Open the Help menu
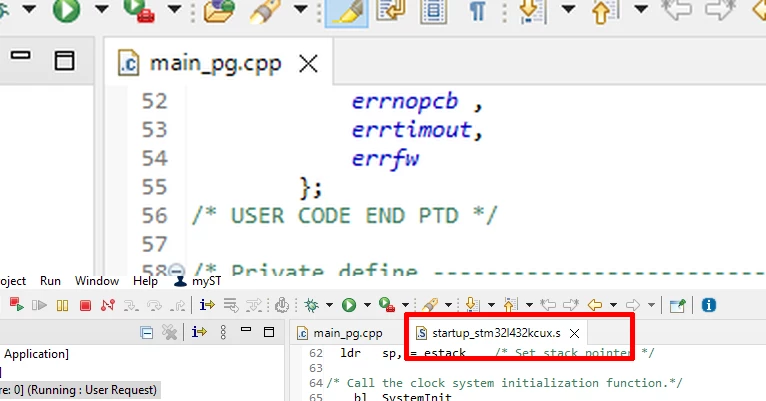Viewport: 766px width, 401px height. [x=145, y=281]
